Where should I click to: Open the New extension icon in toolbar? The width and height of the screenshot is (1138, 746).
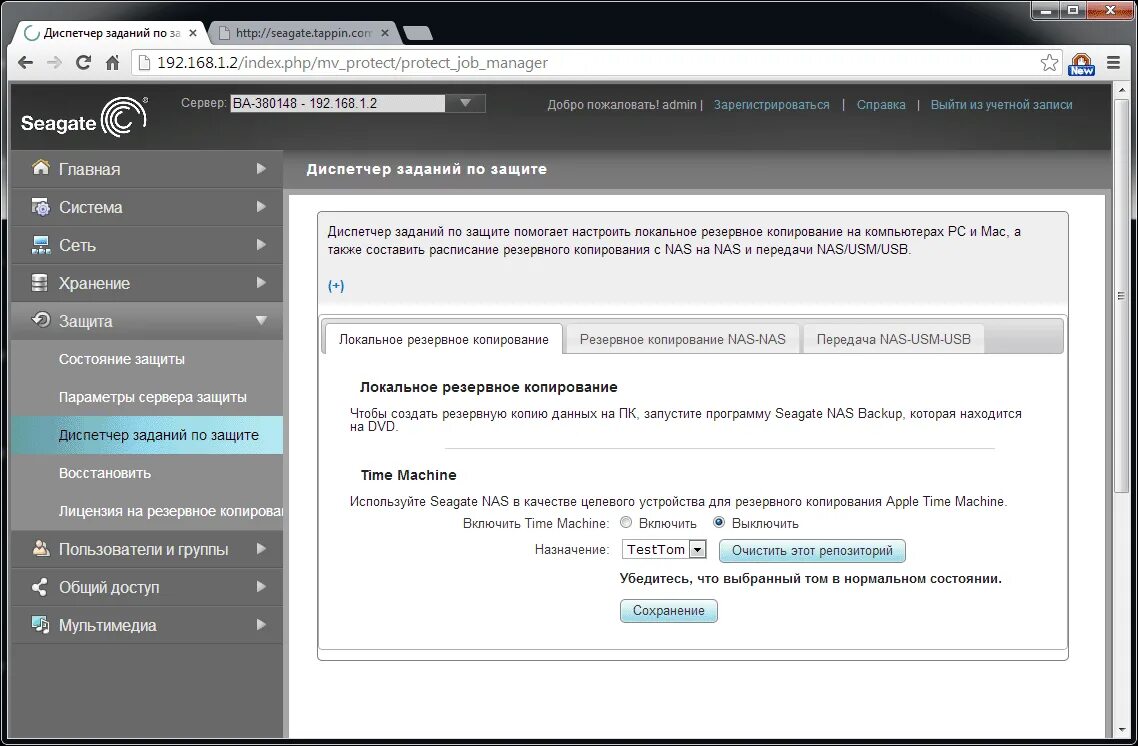1081,64
